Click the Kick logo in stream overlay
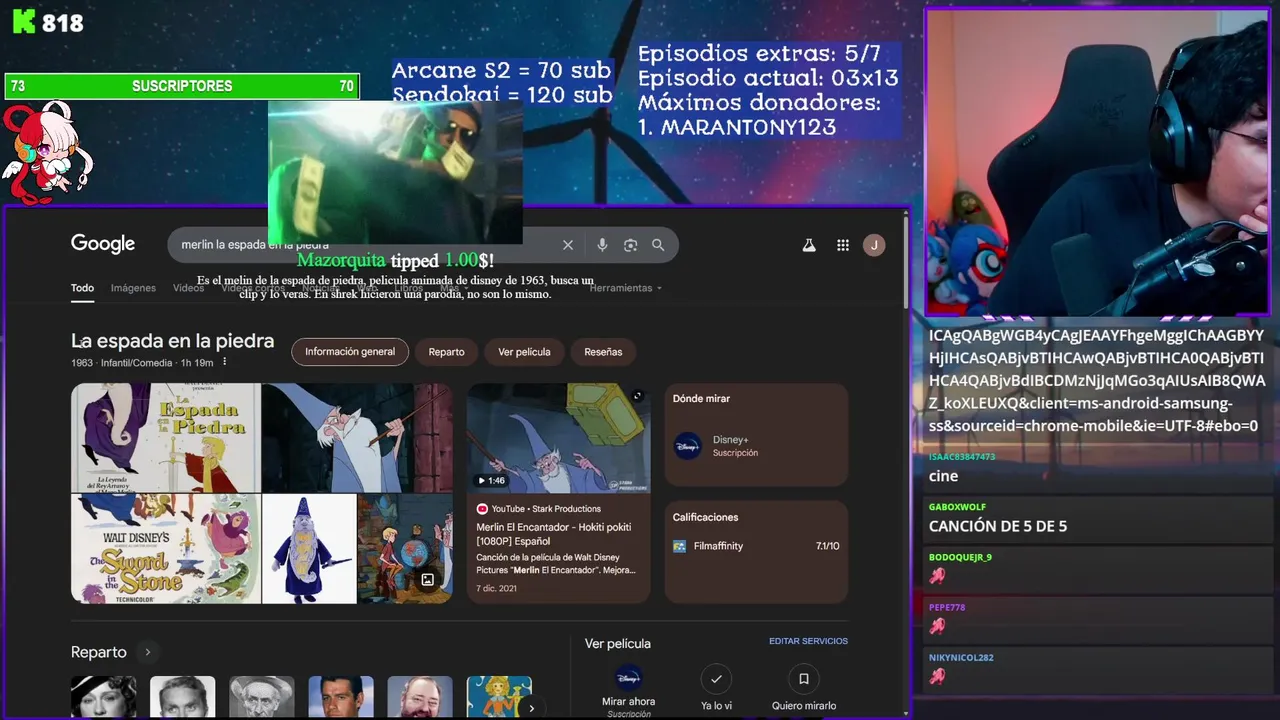 pos(23,22)
